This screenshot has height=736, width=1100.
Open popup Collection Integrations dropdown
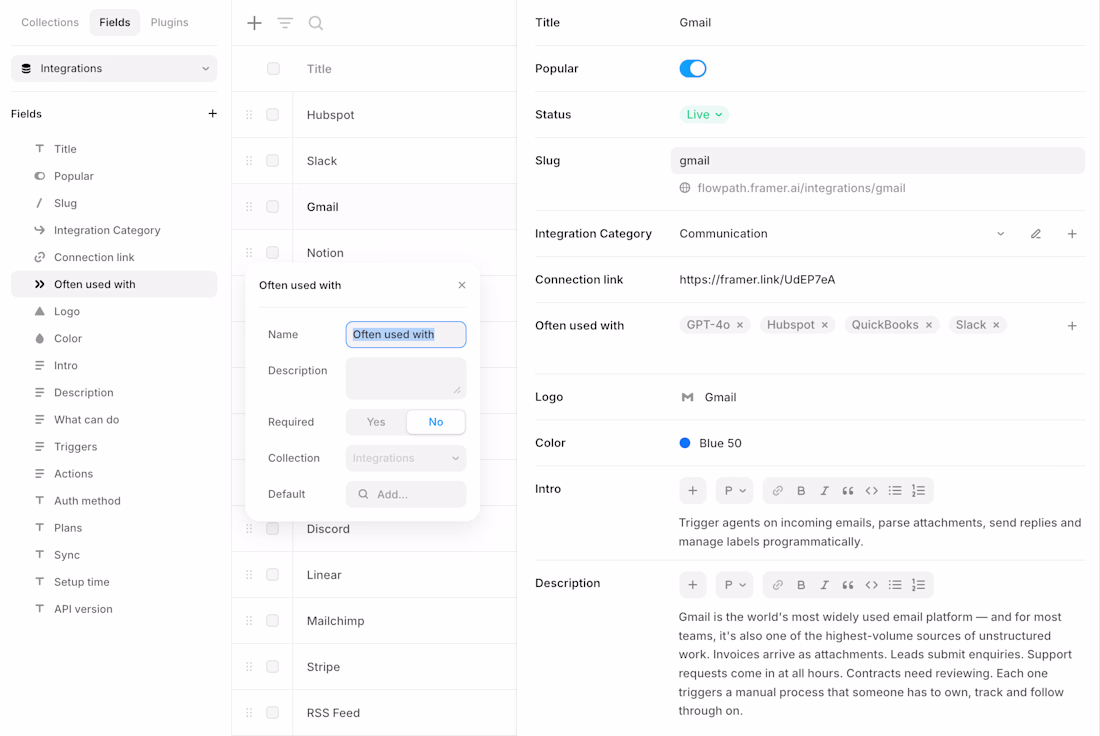coord(405,458)
